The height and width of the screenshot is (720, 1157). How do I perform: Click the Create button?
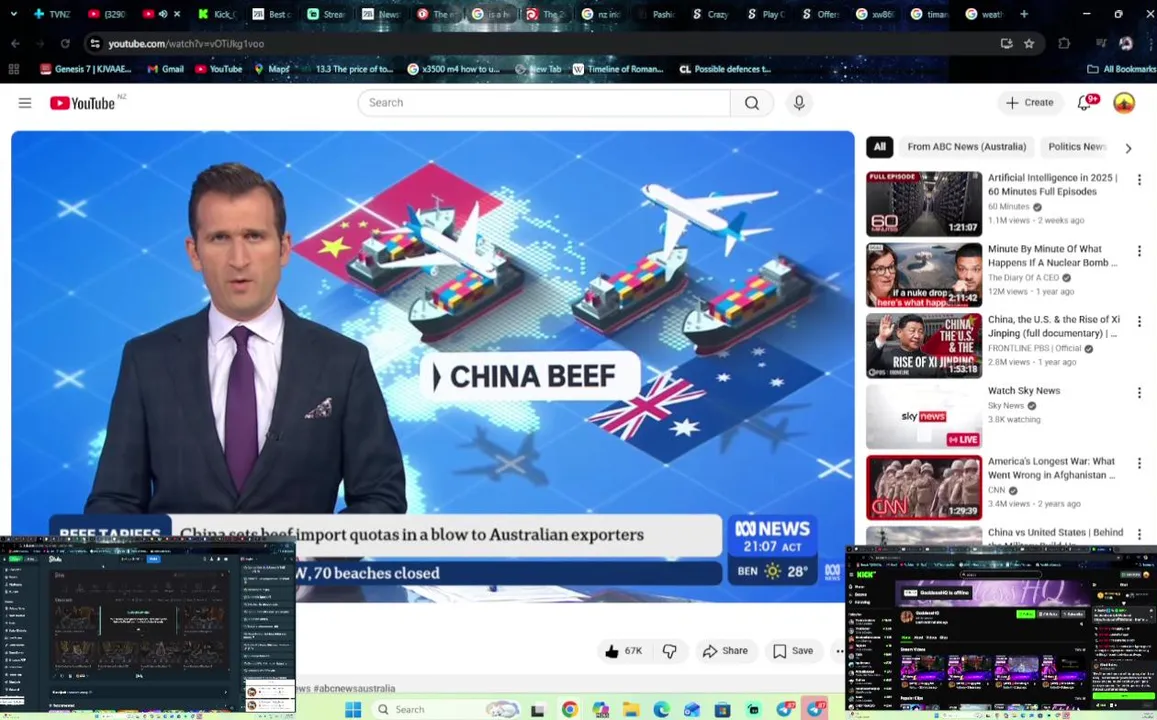pyautogui.click(x=1030, y=103)
